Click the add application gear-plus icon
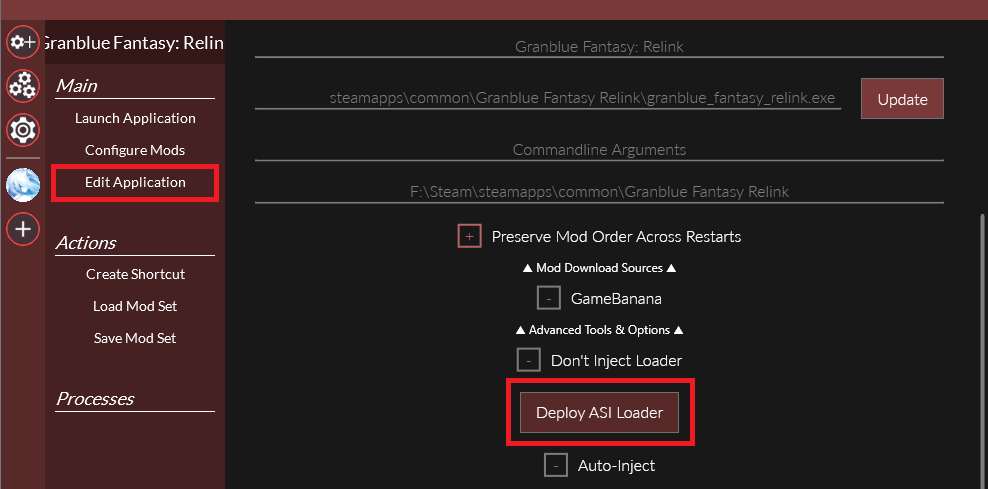 click(23, 42)
